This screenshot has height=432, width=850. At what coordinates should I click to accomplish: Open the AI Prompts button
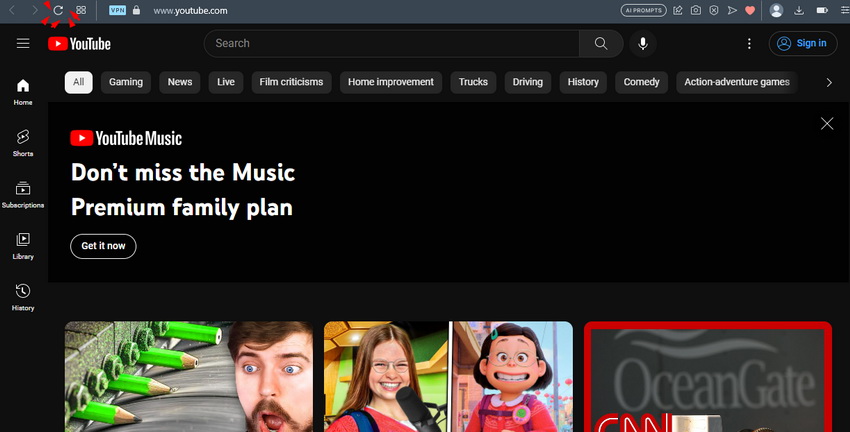coord(643,10)
